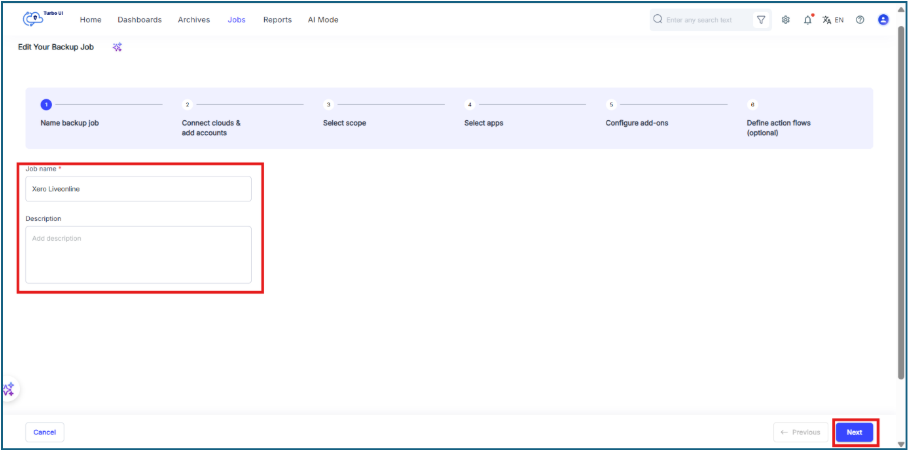Open the Archives section
This screenshot has width=909, height=450.
pos(194,20)
